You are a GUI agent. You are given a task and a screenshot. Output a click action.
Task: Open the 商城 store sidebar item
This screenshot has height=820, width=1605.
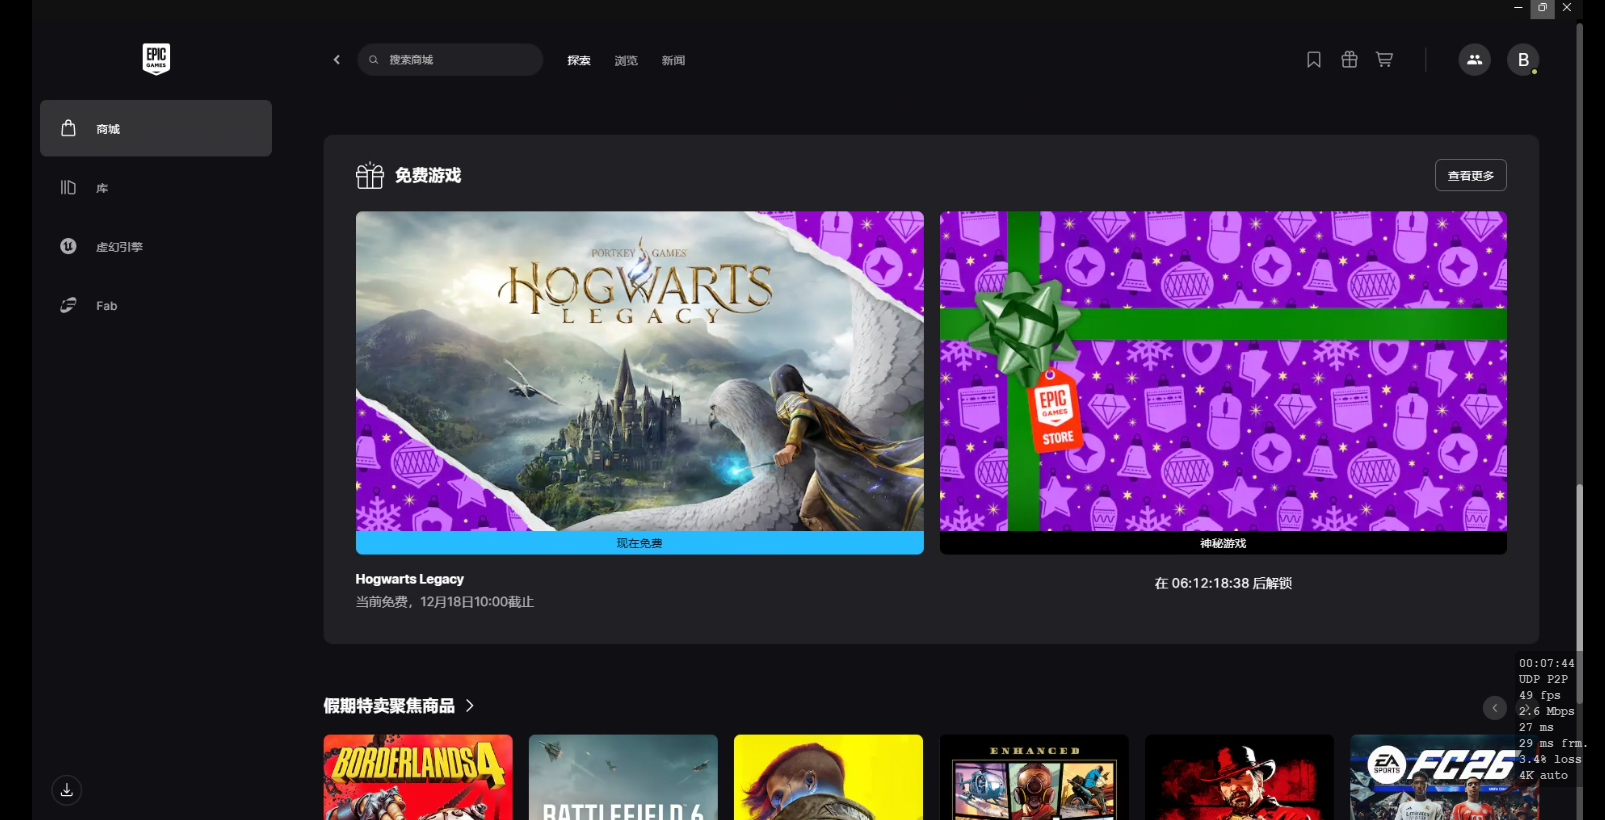156,128
